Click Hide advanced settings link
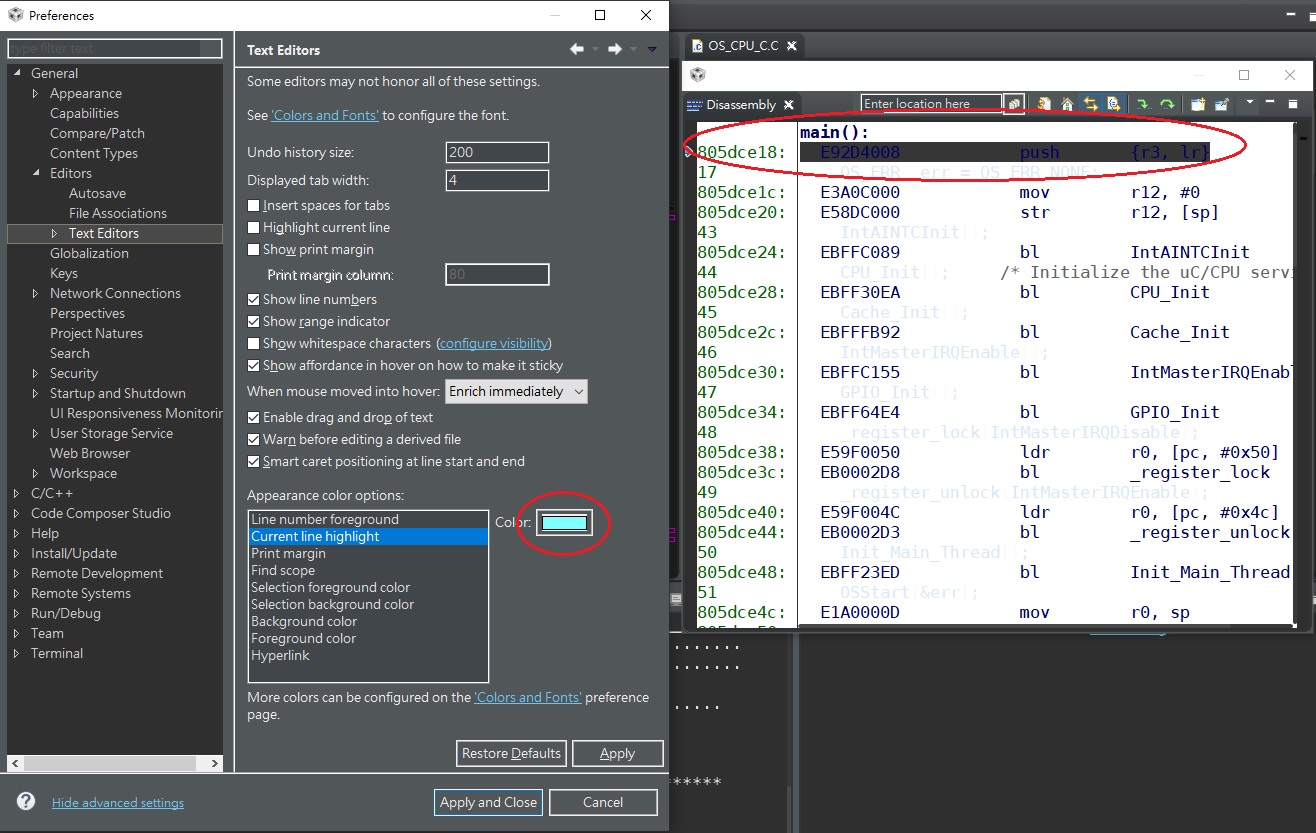 point(118,802)
